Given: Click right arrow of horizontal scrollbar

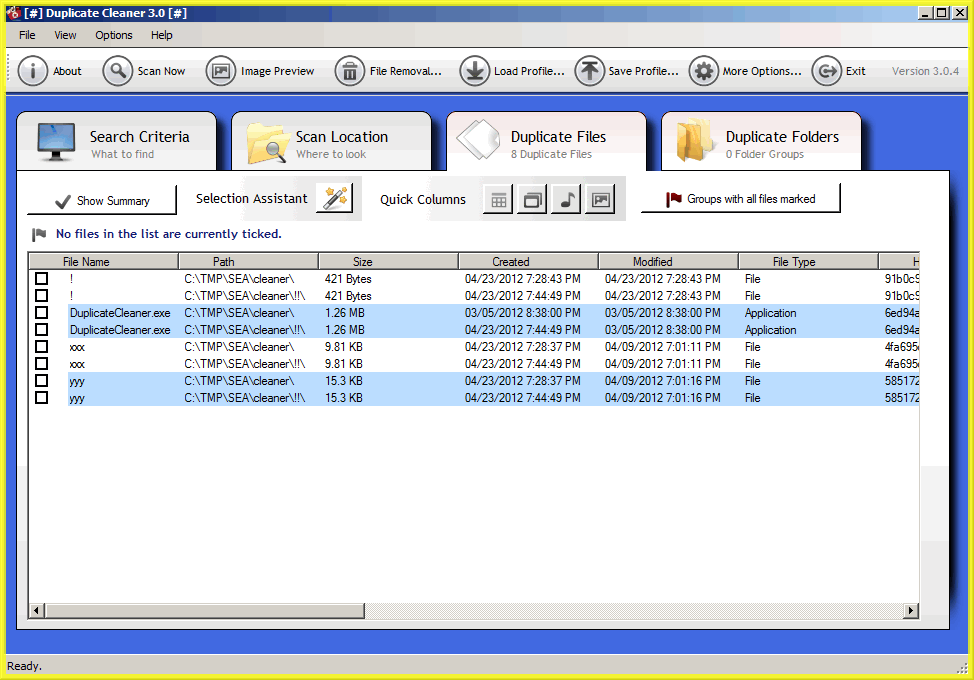Looking at the screenshot, I should click(x=911, y=610).
